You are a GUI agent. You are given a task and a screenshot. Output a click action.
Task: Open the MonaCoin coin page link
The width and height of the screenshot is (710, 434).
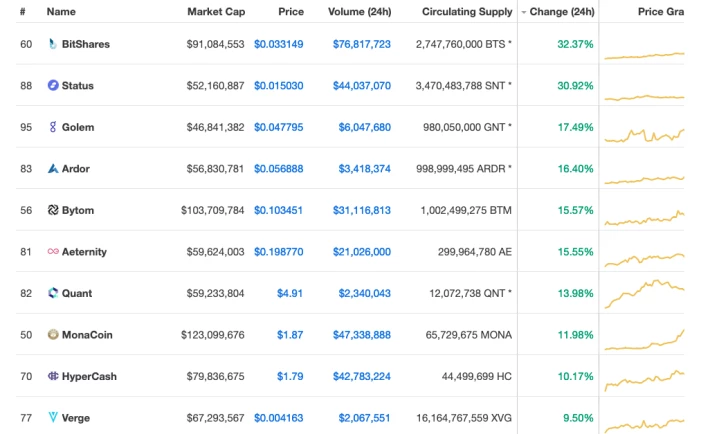pos(87,335)
